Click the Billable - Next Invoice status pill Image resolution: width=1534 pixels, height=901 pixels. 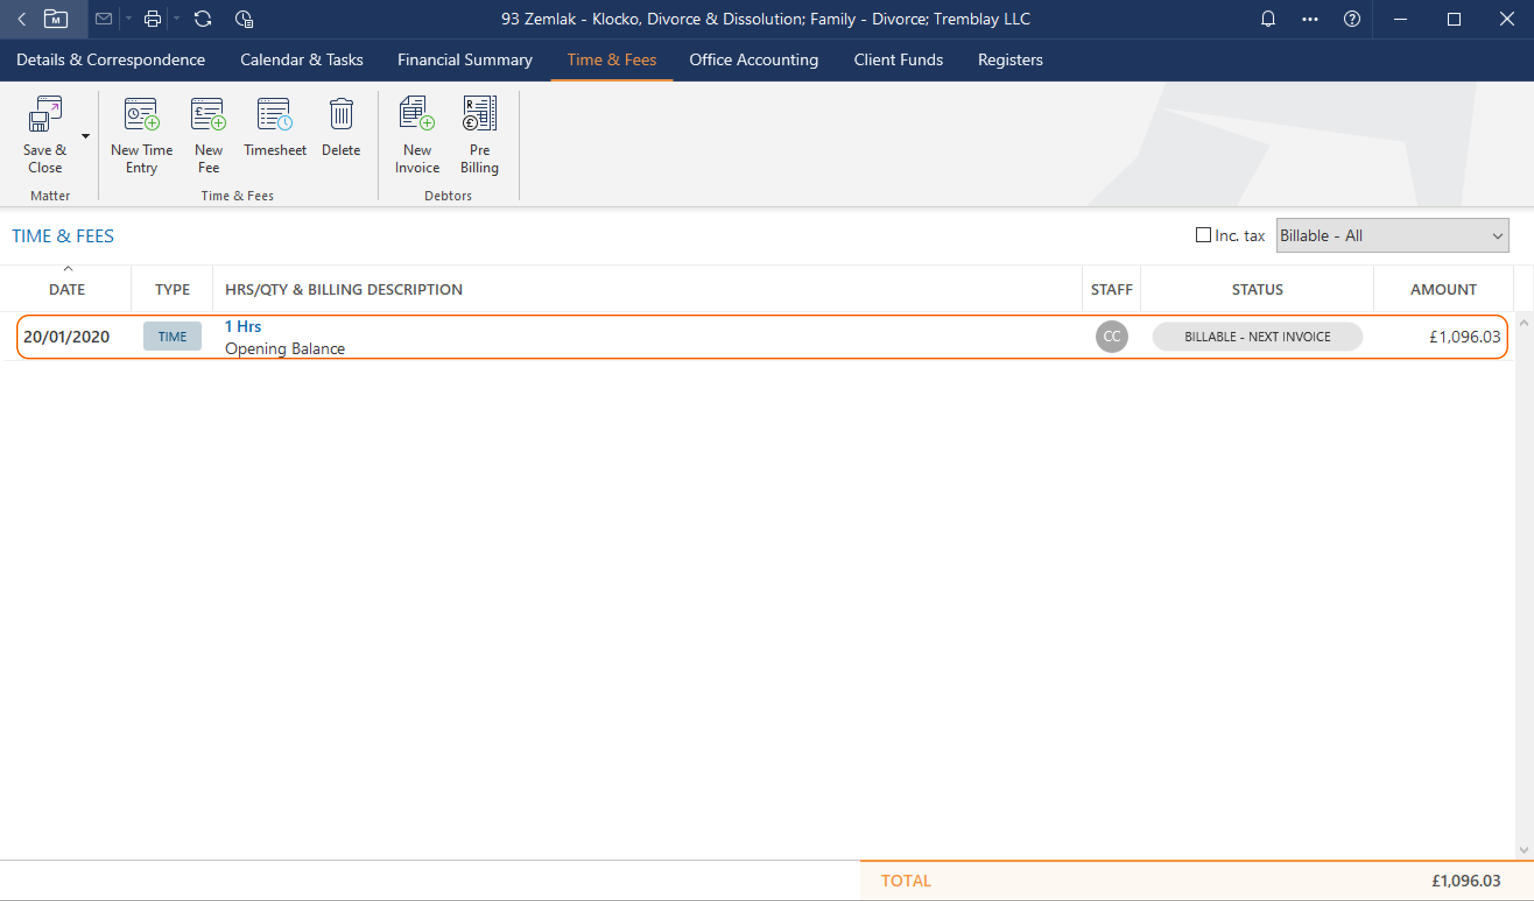click(1256, 337)
